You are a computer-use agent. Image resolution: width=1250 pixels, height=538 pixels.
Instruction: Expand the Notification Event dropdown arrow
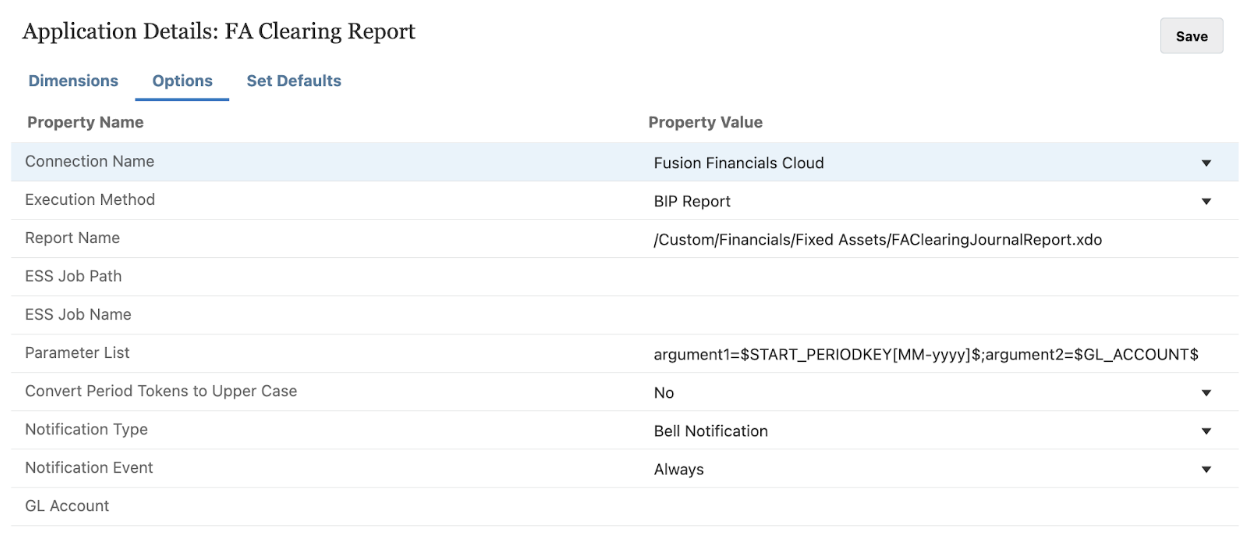[1205, 469]
